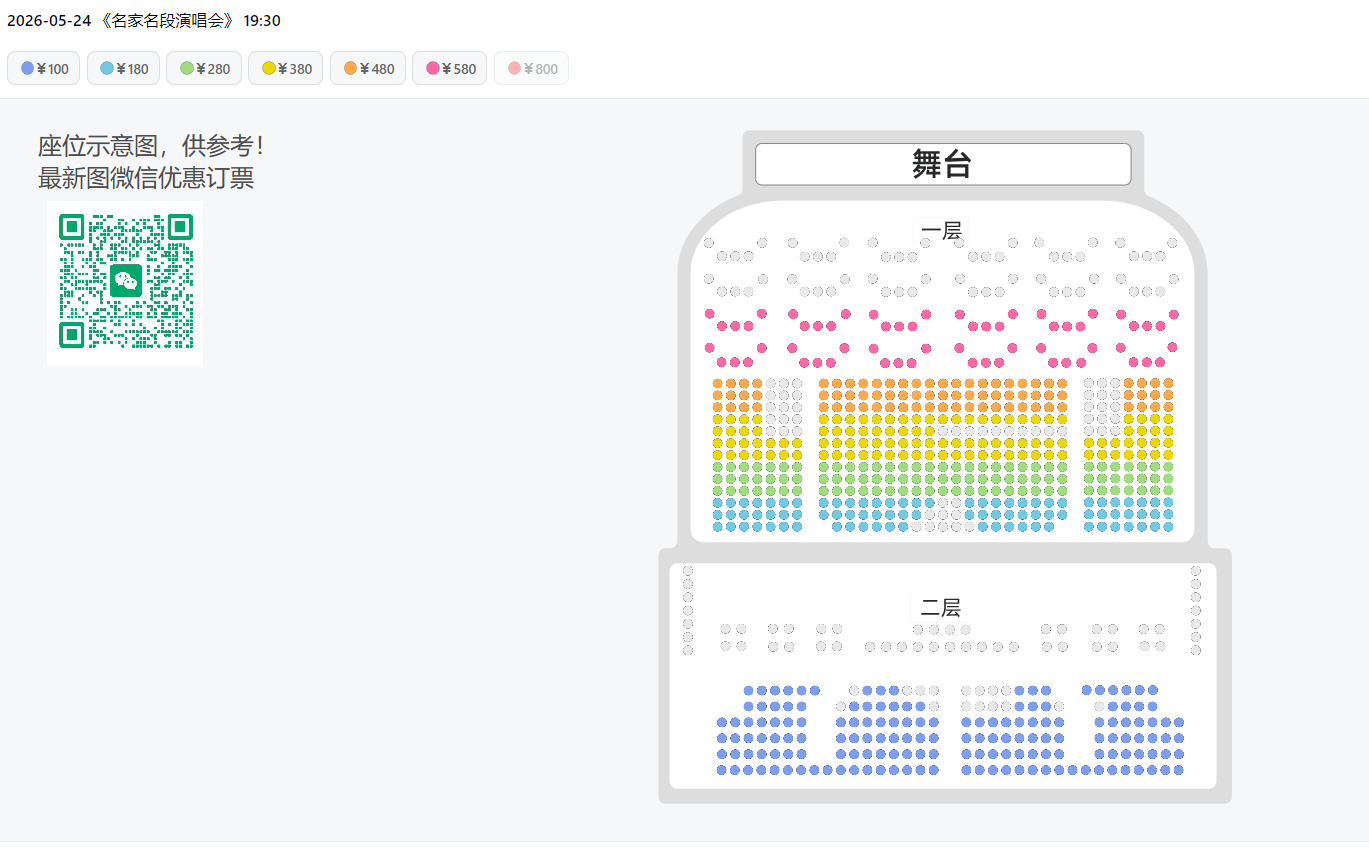Click the 舞台 stage label
Viewport: 1369px width, 864px height.
coord(942,164)
